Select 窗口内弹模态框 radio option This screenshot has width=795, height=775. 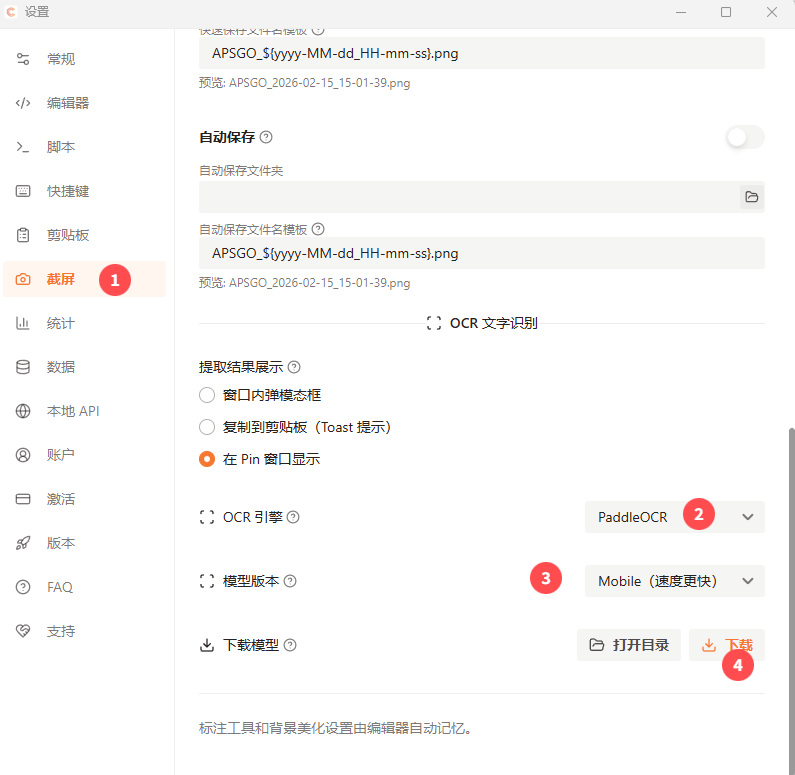click(x=207, y=395)
